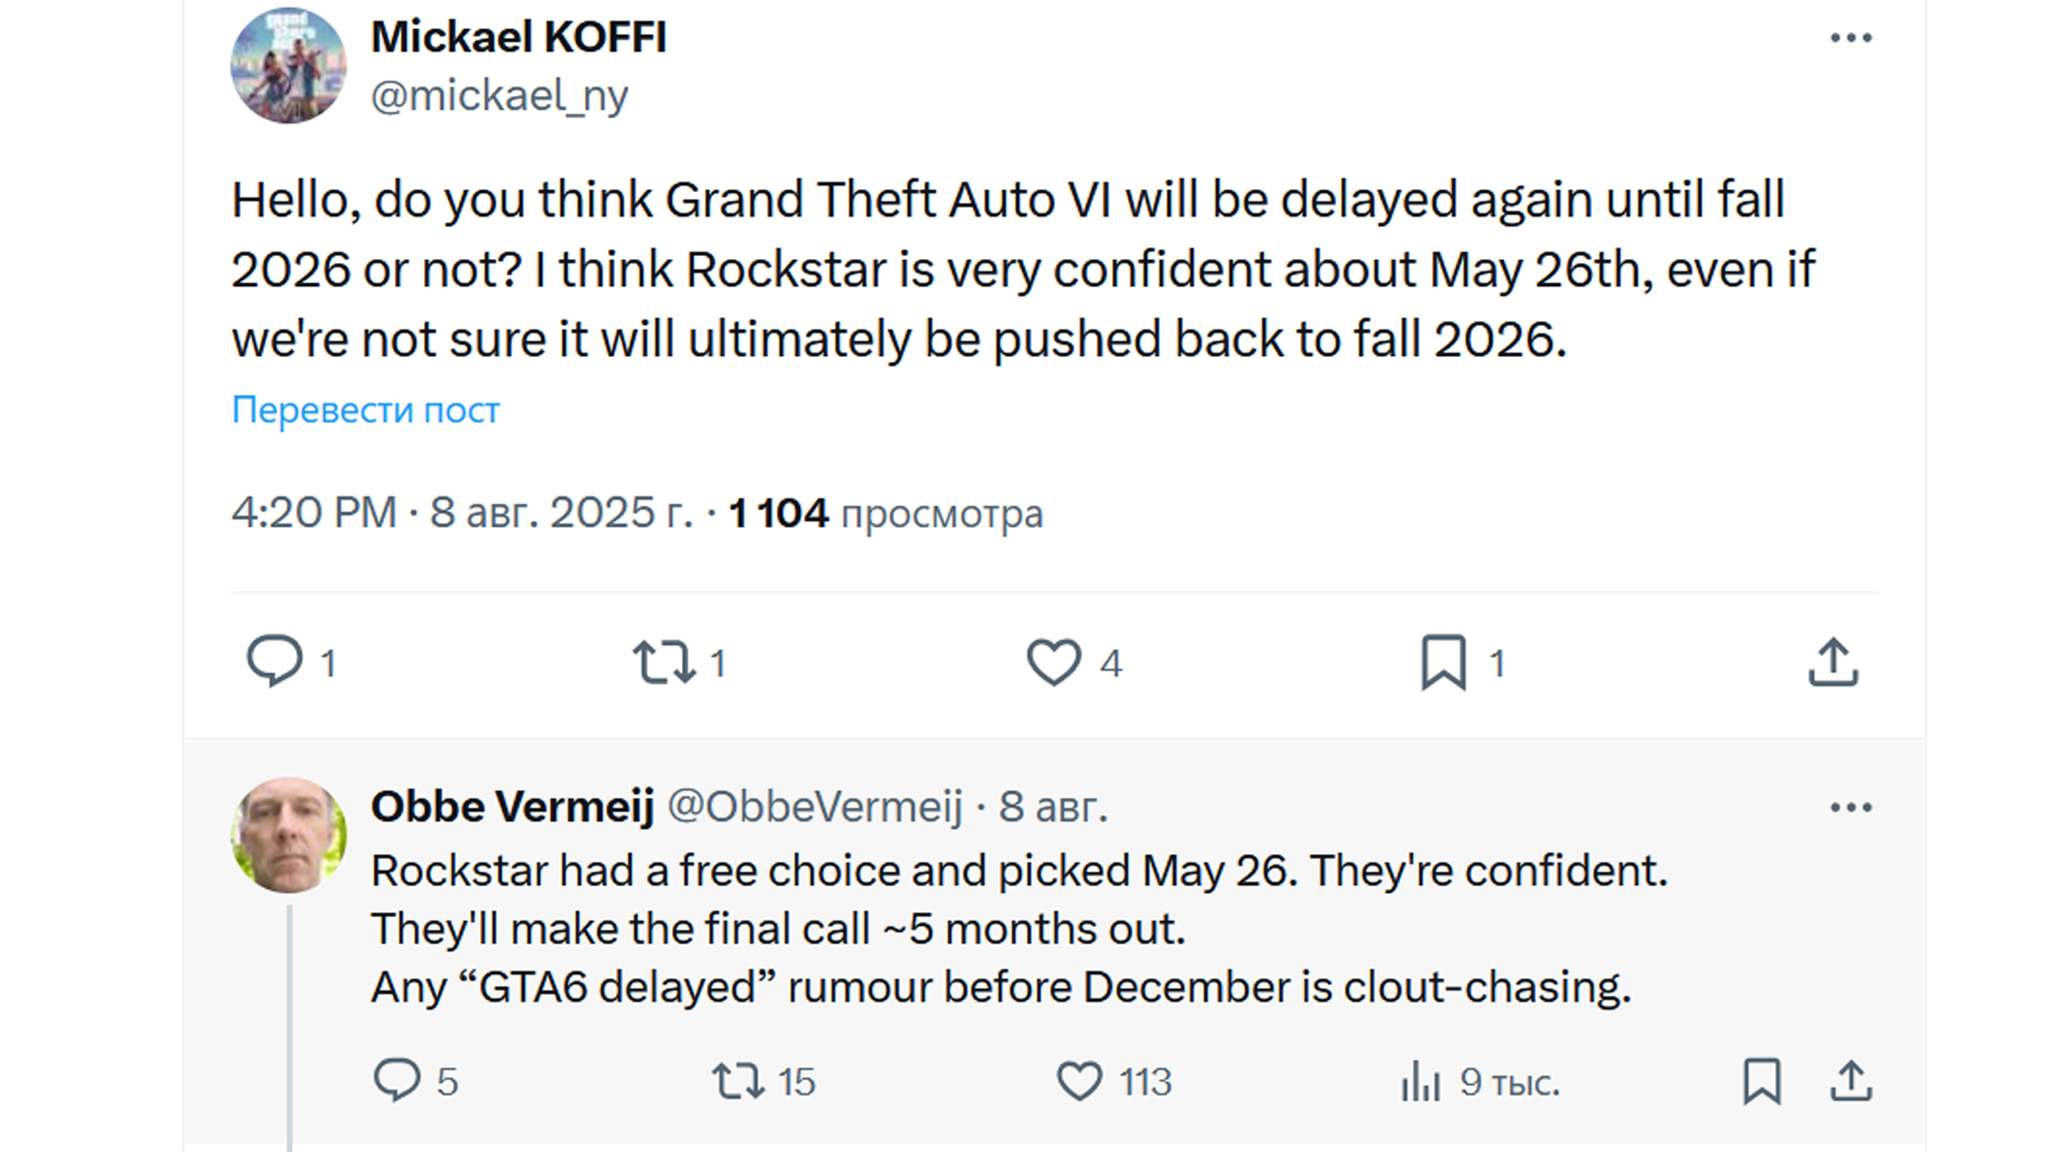This screenshot has height=1152, width=2048.
Task: Bookmark Obbe Vermeij's reply
Action: pos(1762,1081)
